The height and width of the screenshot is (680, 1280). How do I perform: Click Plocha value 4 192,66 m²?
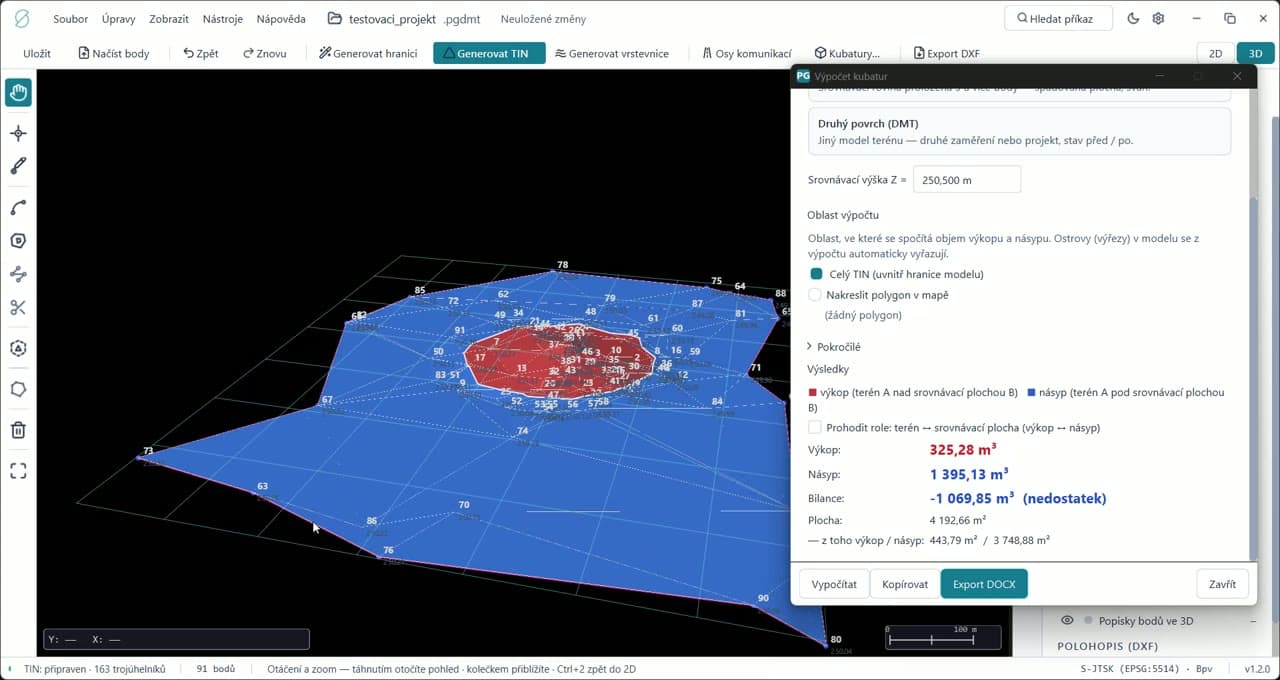(x=958, y=520)
